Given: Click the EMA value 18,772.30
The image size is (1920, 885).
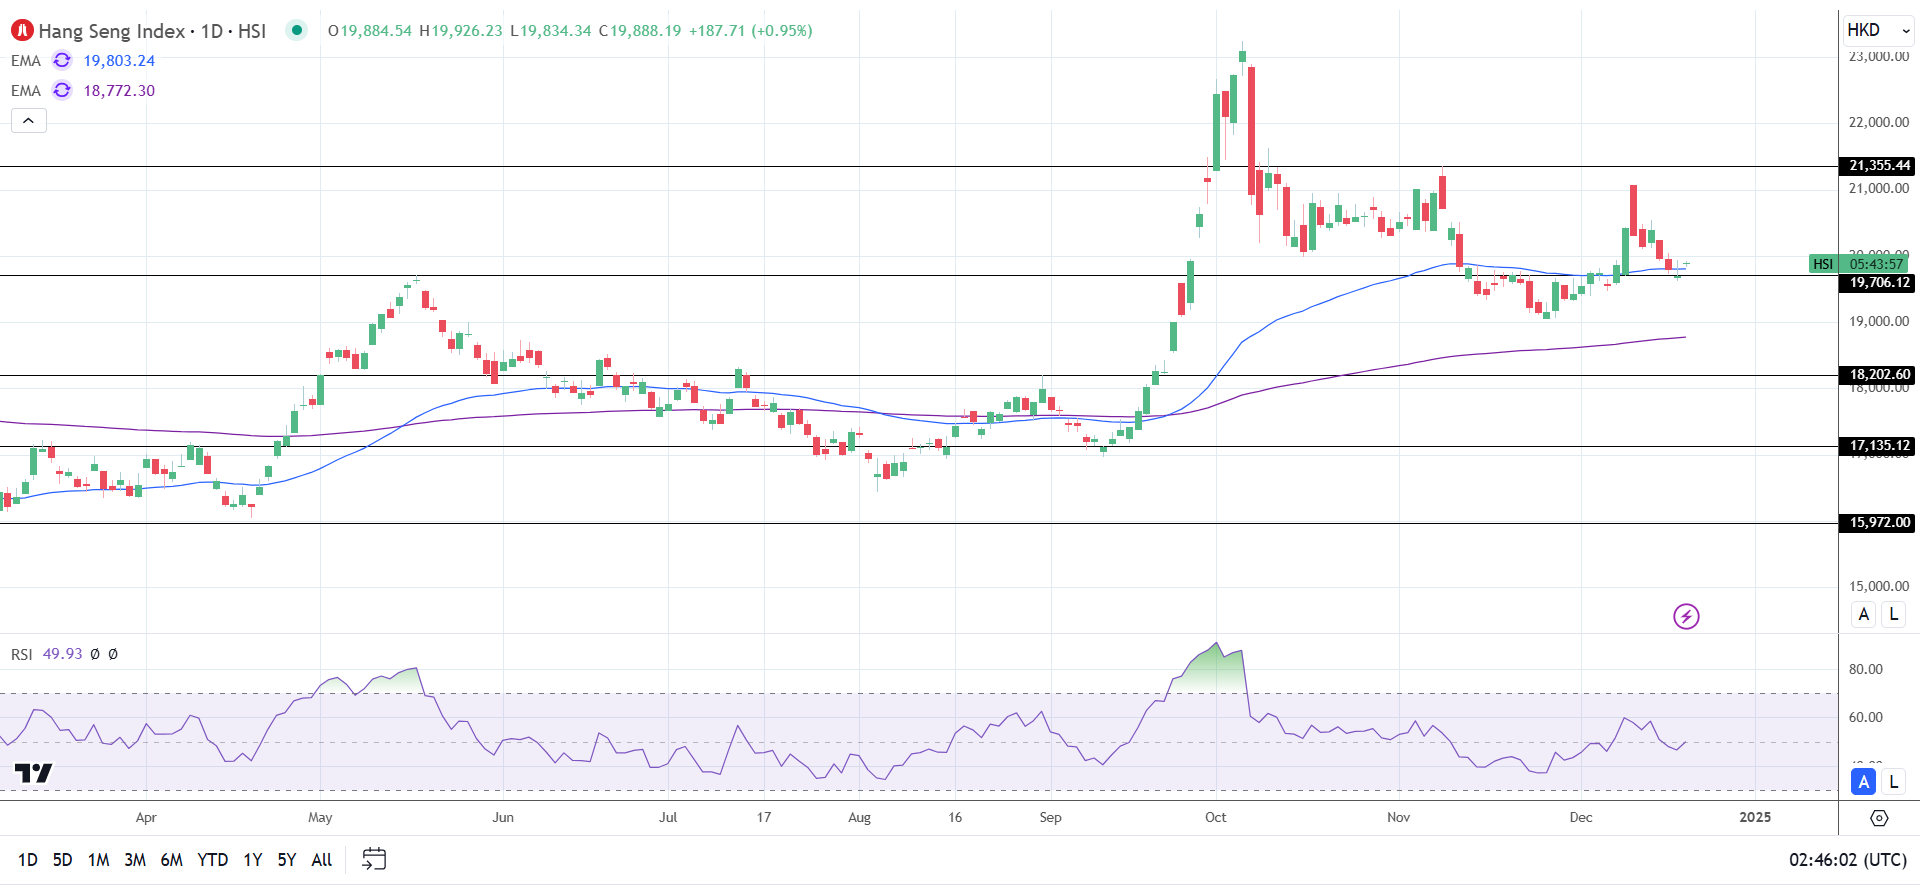Looking at the screenshot, I should click(119, 91).
